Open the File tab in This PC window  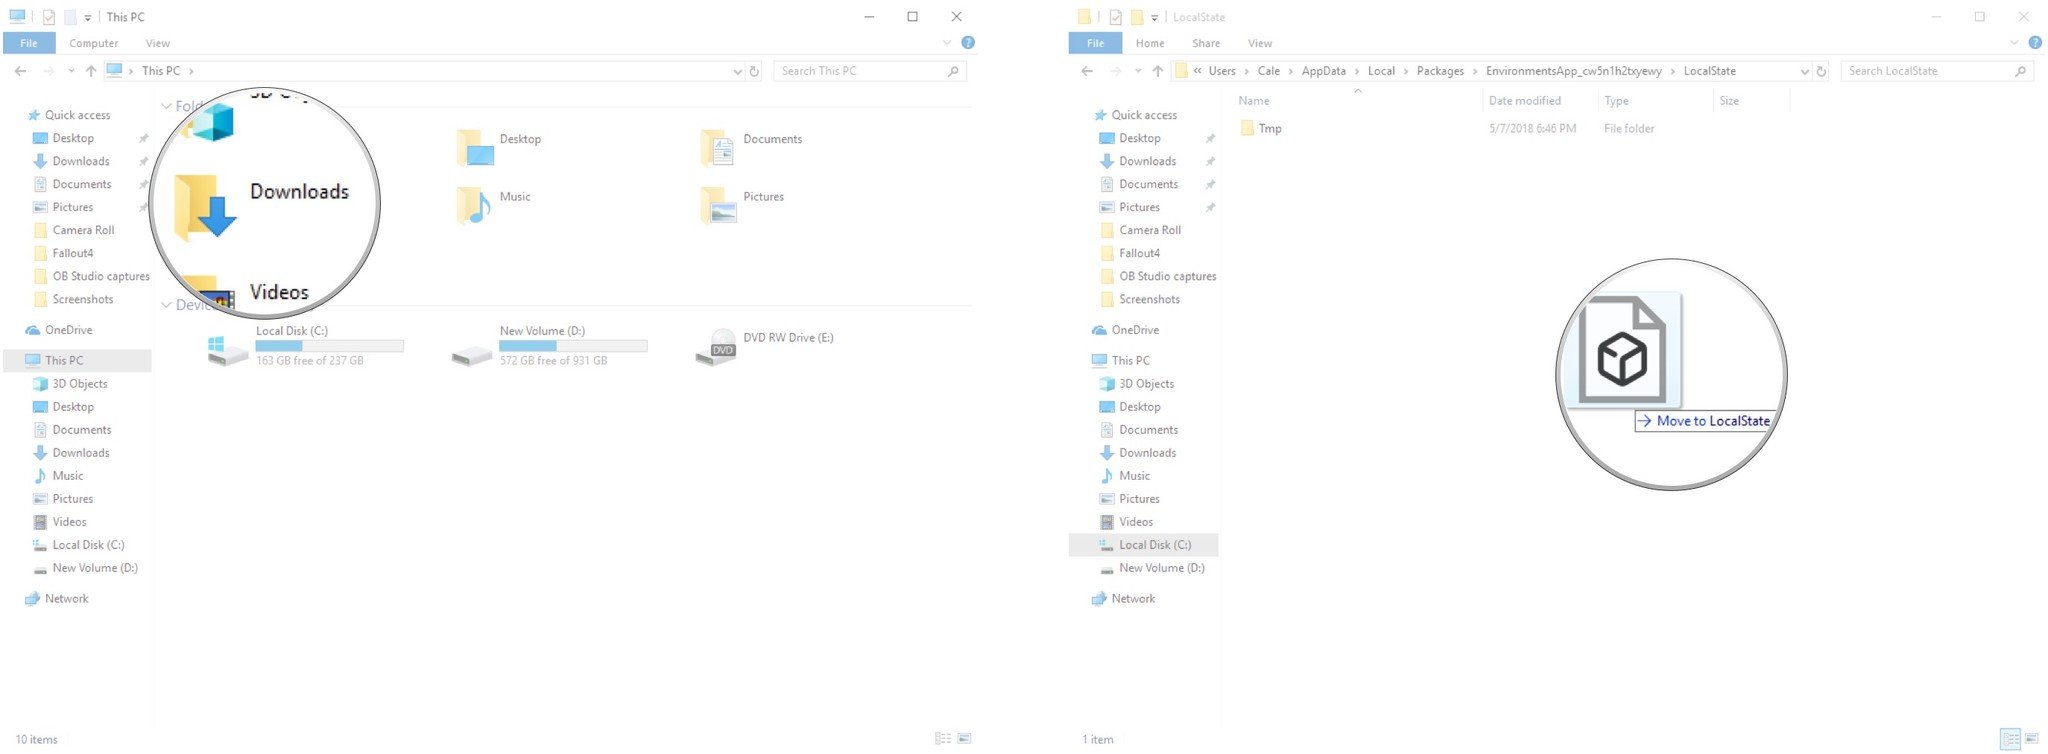point(29,43)
